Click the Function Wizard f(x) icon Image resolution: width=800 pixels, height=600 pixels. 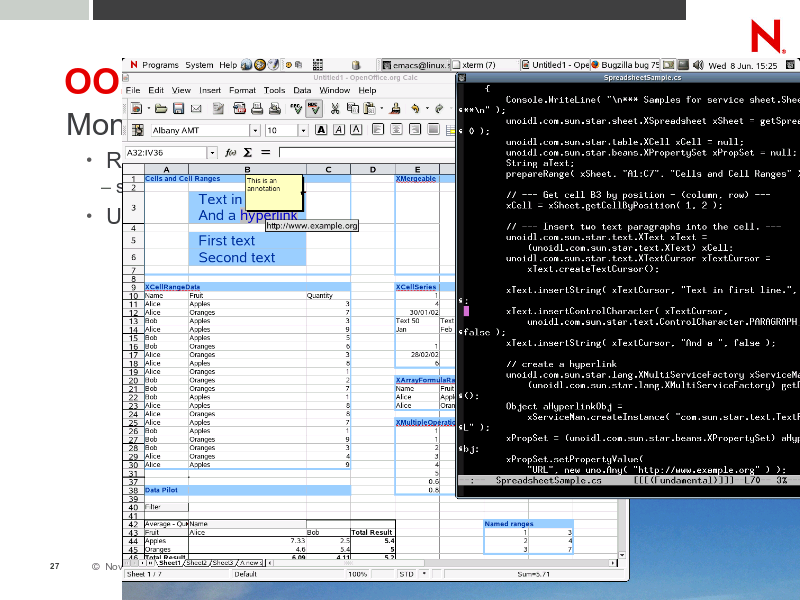231,153
